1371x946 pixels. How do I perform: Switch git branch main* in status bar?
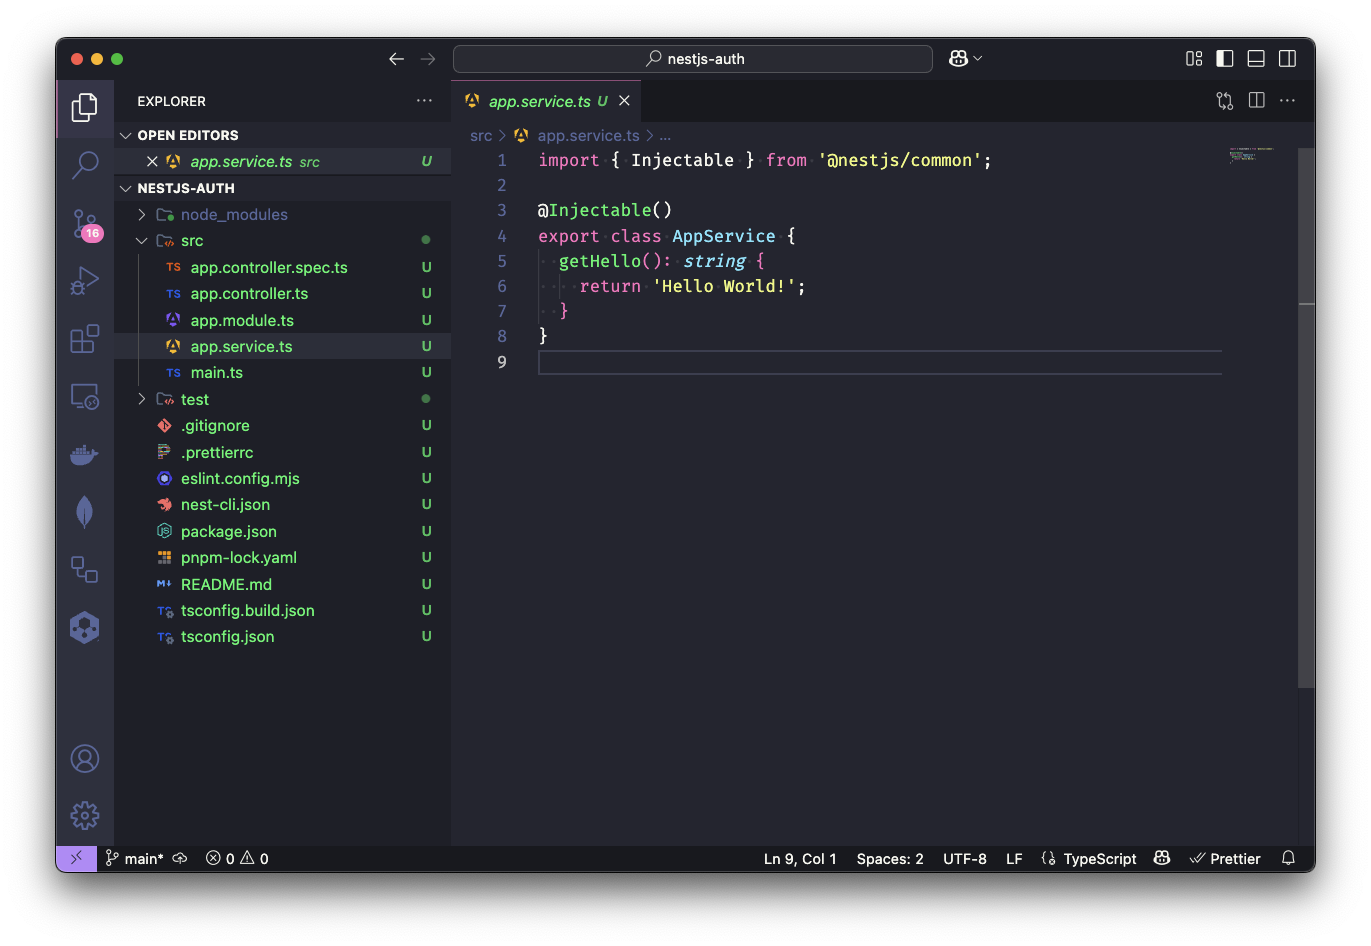point(134,858)
